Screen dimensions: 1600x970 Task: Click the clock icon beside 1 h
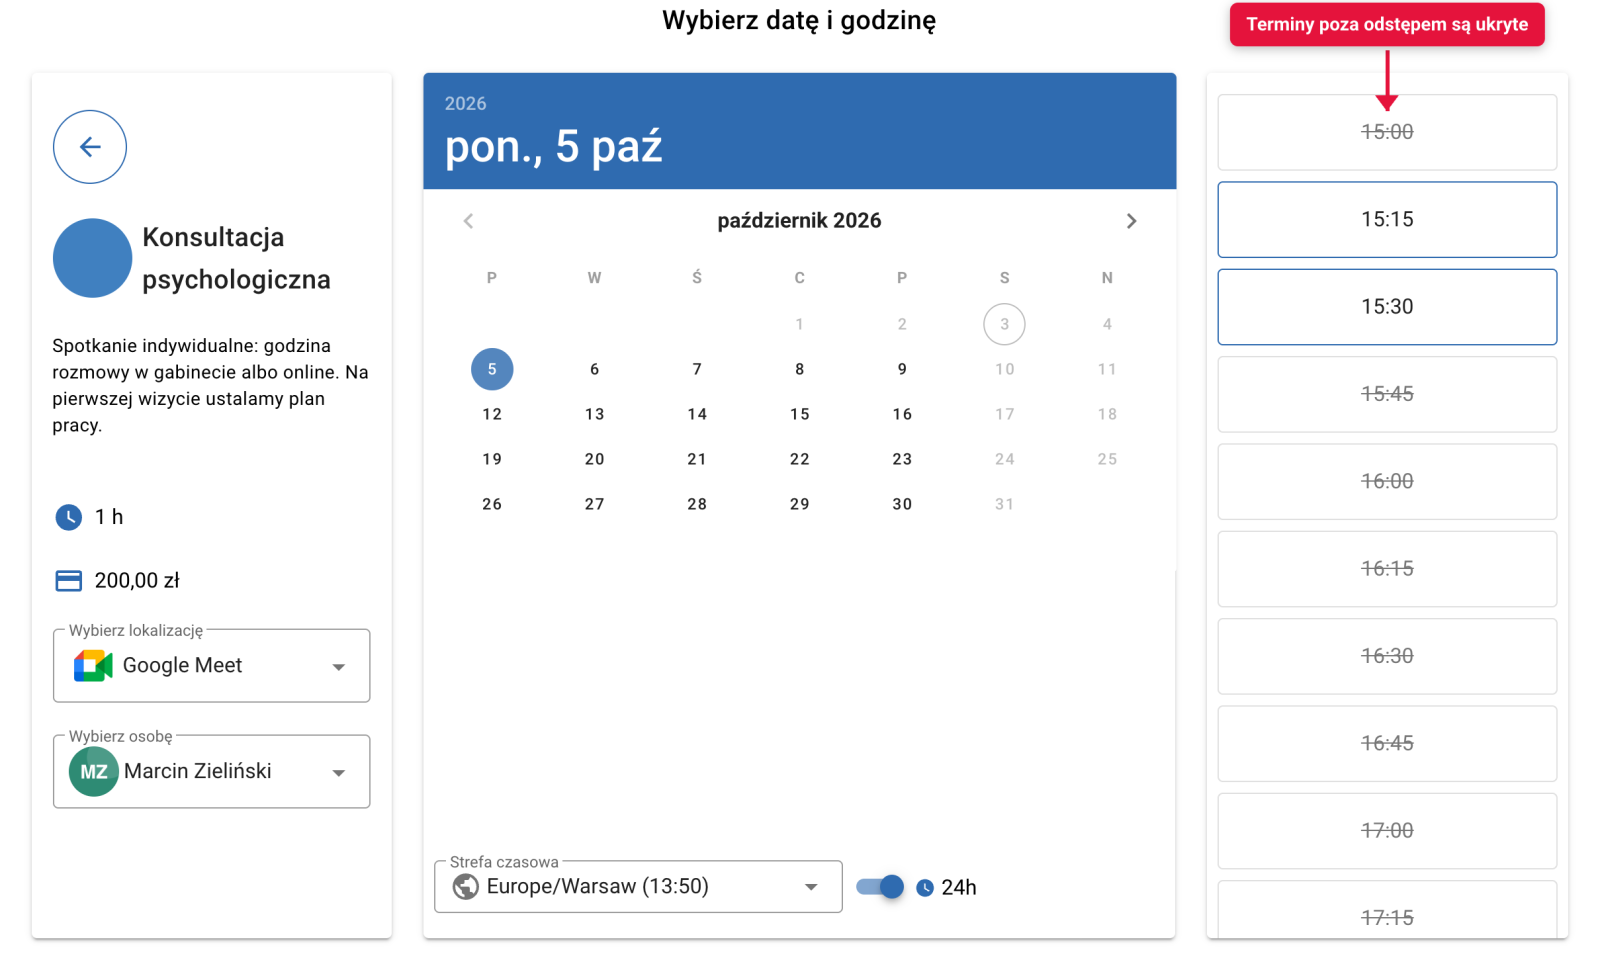[68, 517]
